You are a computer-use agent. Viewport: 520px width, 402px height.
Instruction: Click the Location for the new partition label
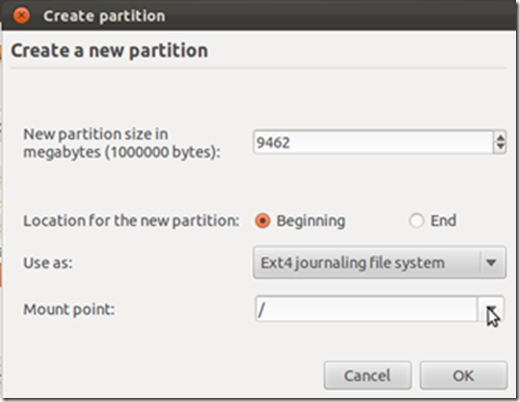tap(131, 221)
